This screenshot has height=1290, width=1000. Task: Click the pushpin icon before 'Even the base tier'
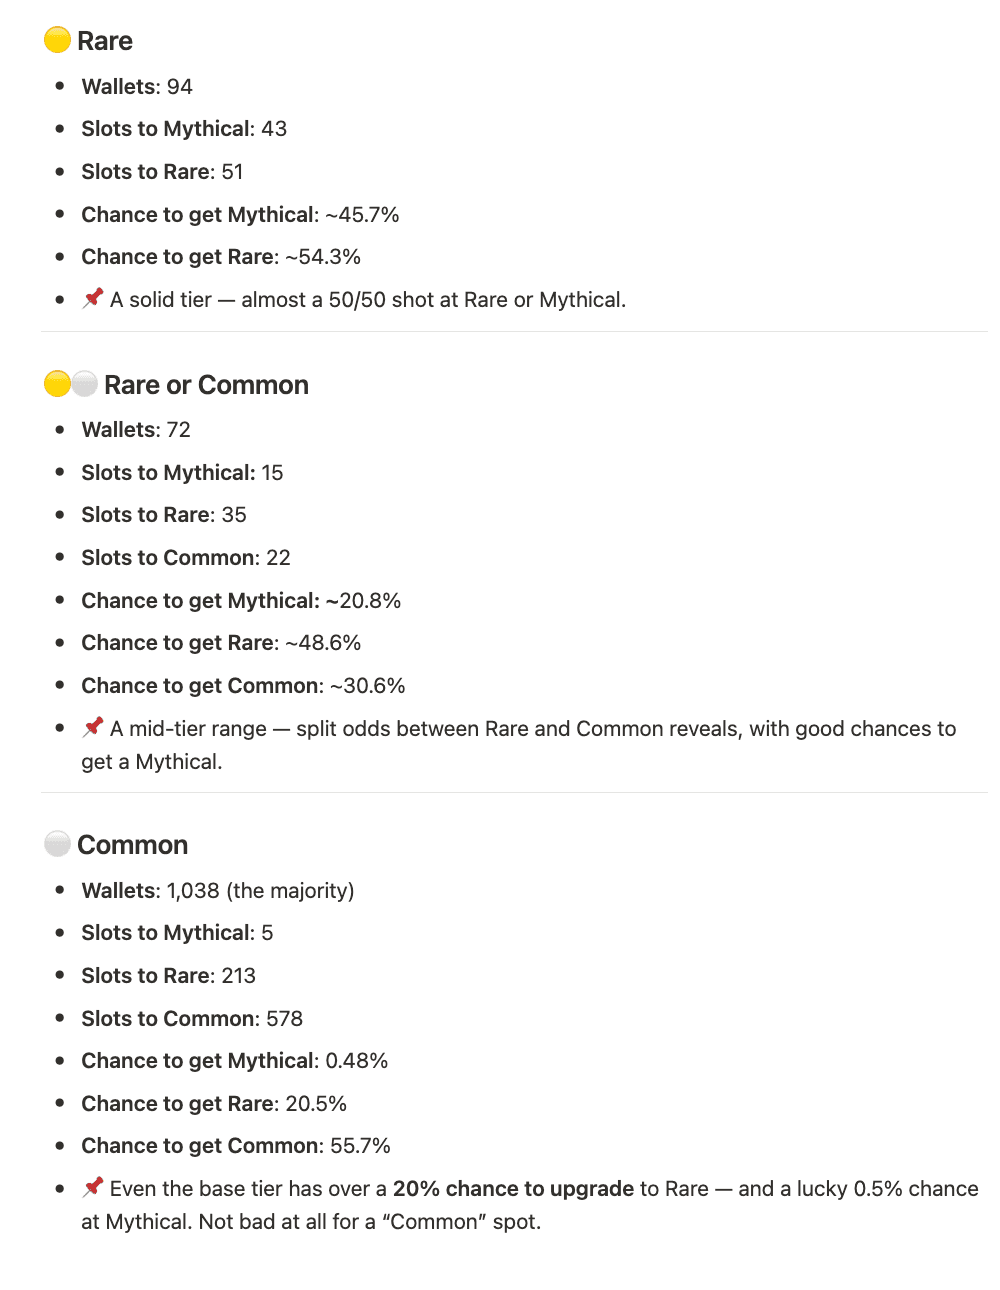[93, 1187]
